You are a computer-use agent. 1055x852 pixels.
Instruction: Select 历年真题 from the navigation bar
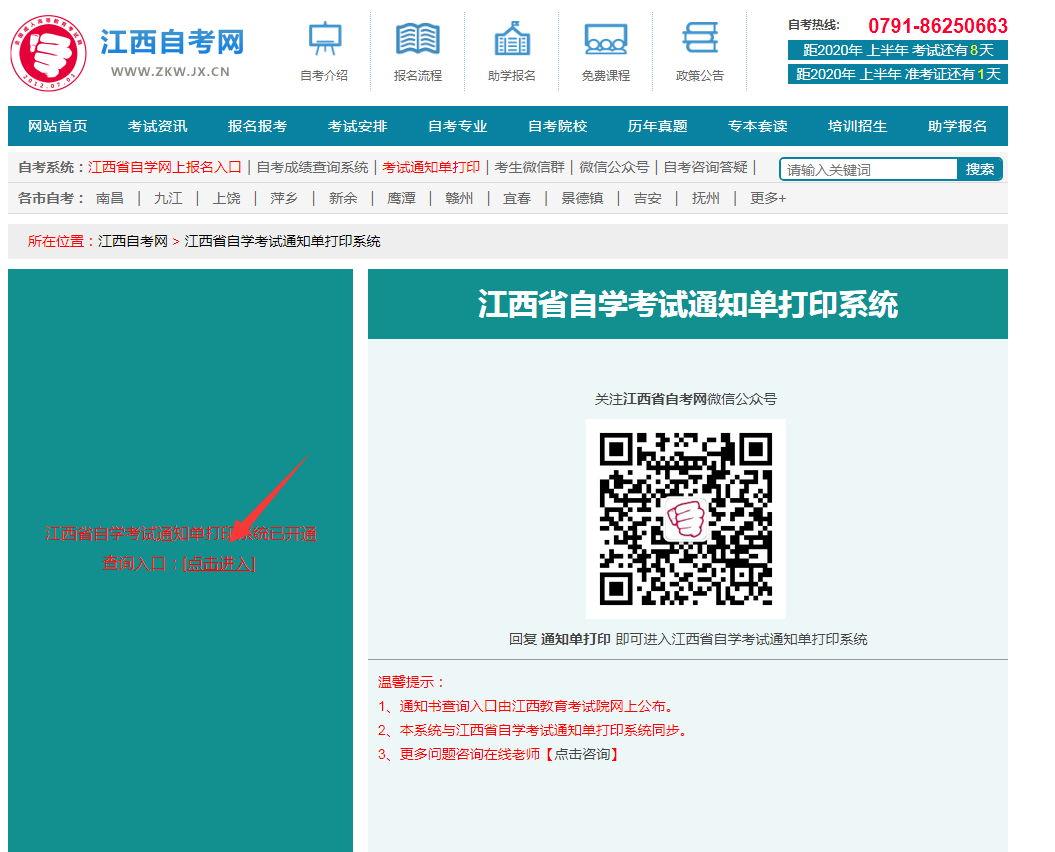pos(658,126)
